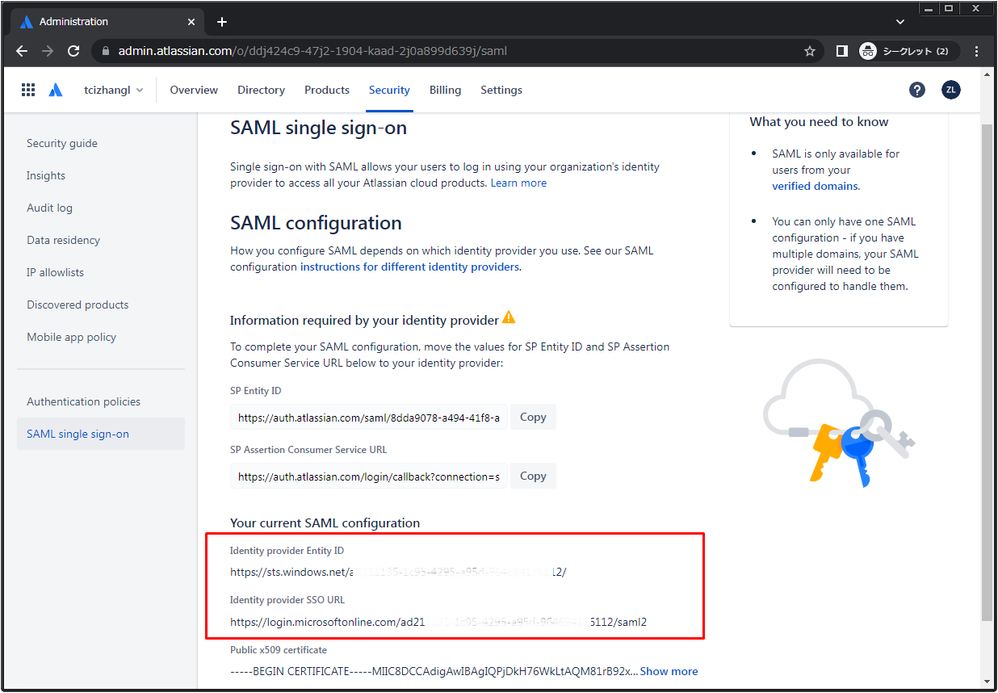Copy the SP Entity ID
Image resolution: width=998 pixels, height=693 pixels.
click(x=533, y=417)
